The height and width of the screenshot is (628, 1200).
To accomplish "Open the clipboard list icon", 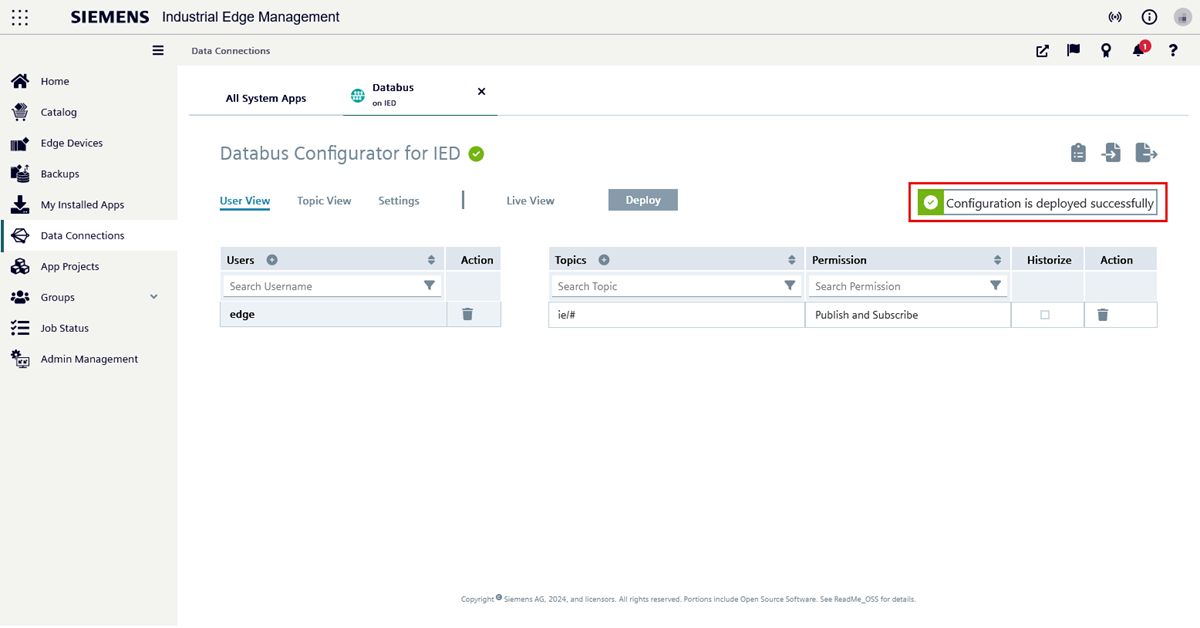I will pos(1078,153).
